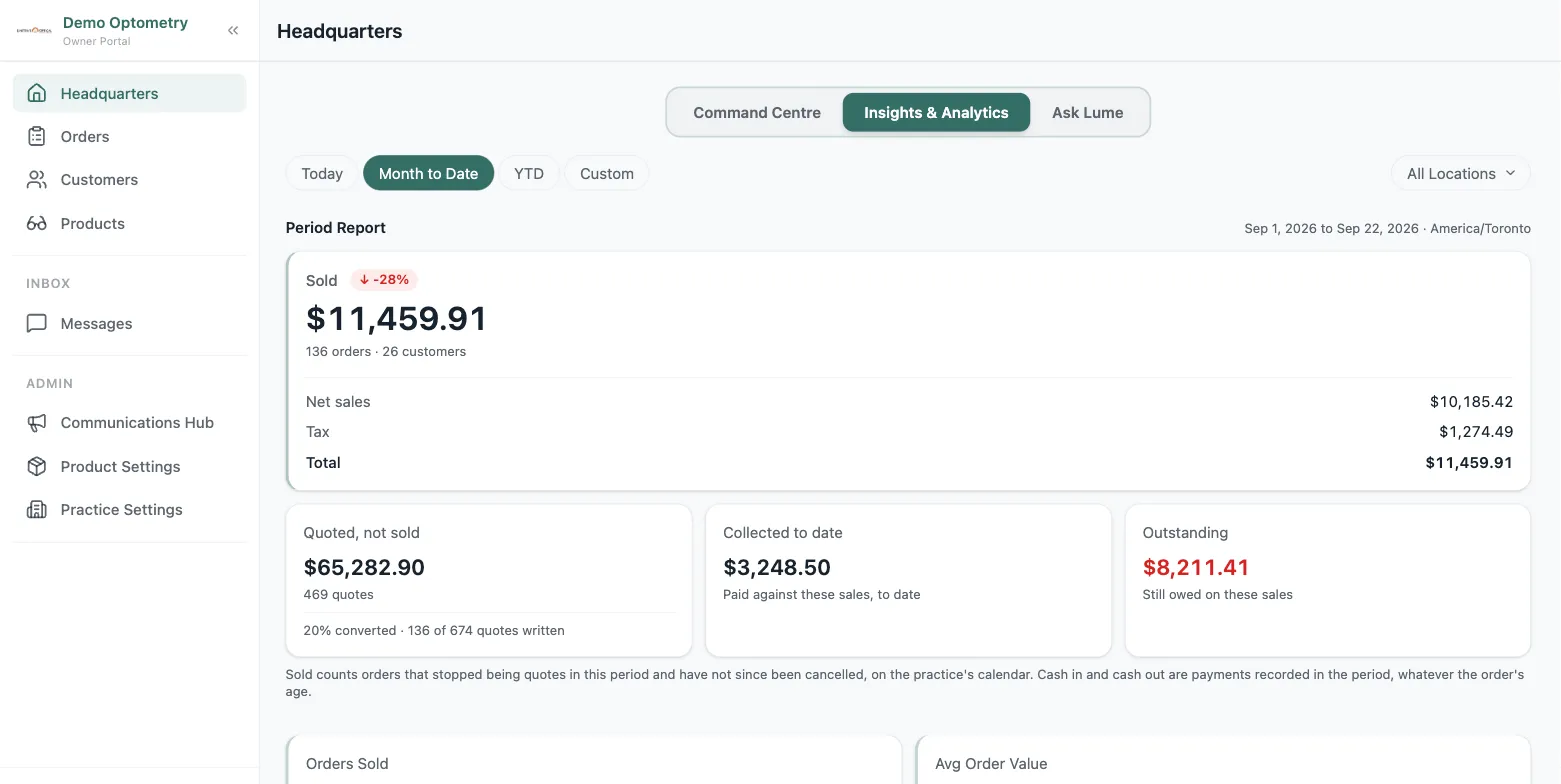The width and height of the screenshot is (1561, 784).
Task: Switch to Command Centre tab
Action: [x=757, y=112]
